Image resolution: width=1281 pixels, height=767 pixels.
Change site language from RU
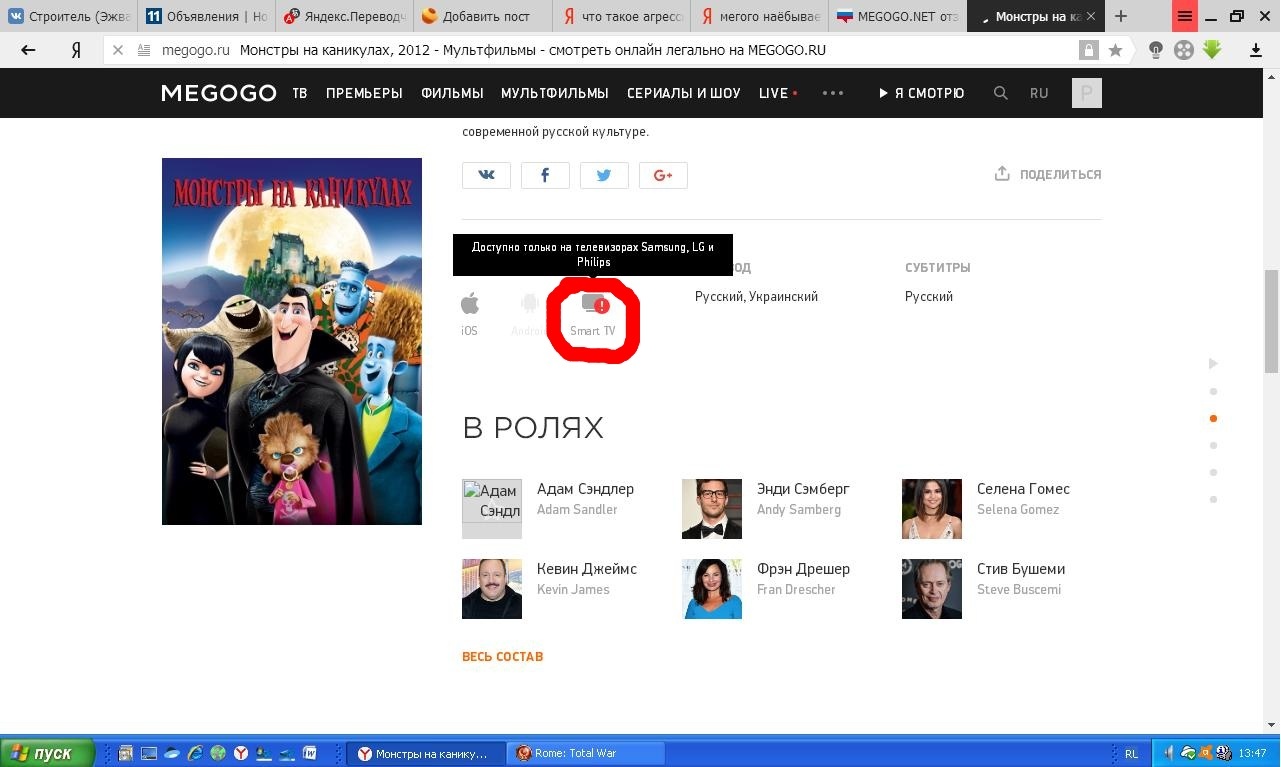pos(1039,93)
